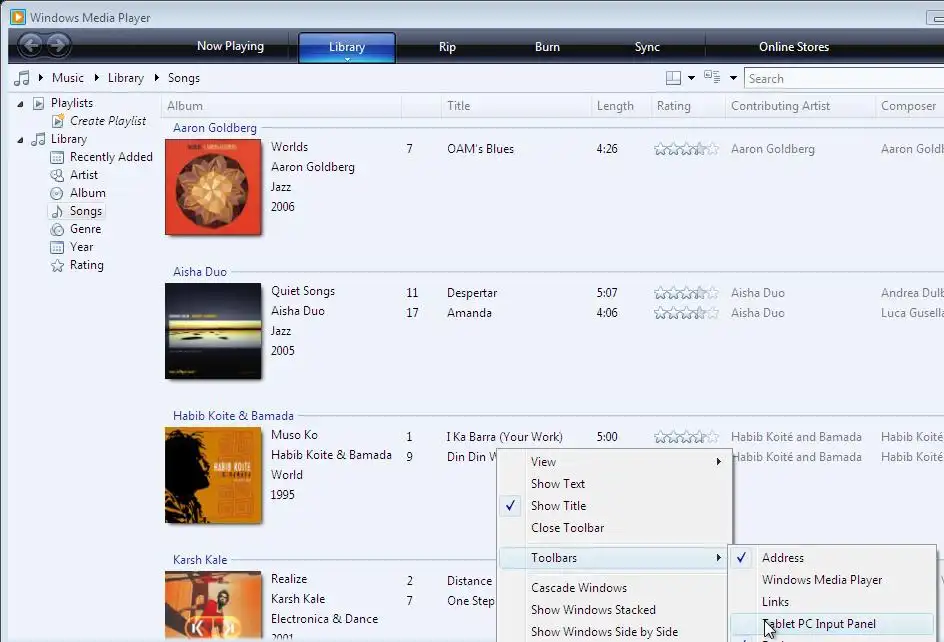Sort by the Title column header
Image resolution: width=944 pixels, height=642 pixels.
pos(516,106)
